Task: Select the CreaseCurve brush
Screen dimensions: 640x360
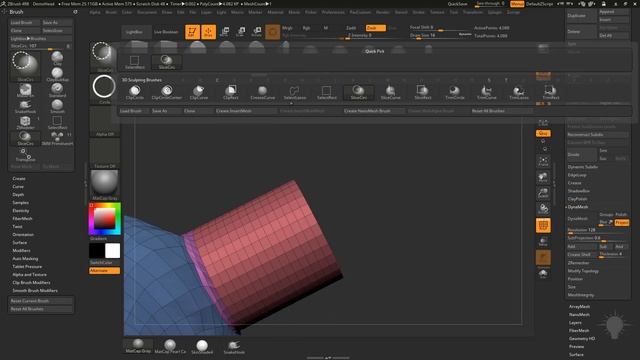Action: tap(262, 92)
